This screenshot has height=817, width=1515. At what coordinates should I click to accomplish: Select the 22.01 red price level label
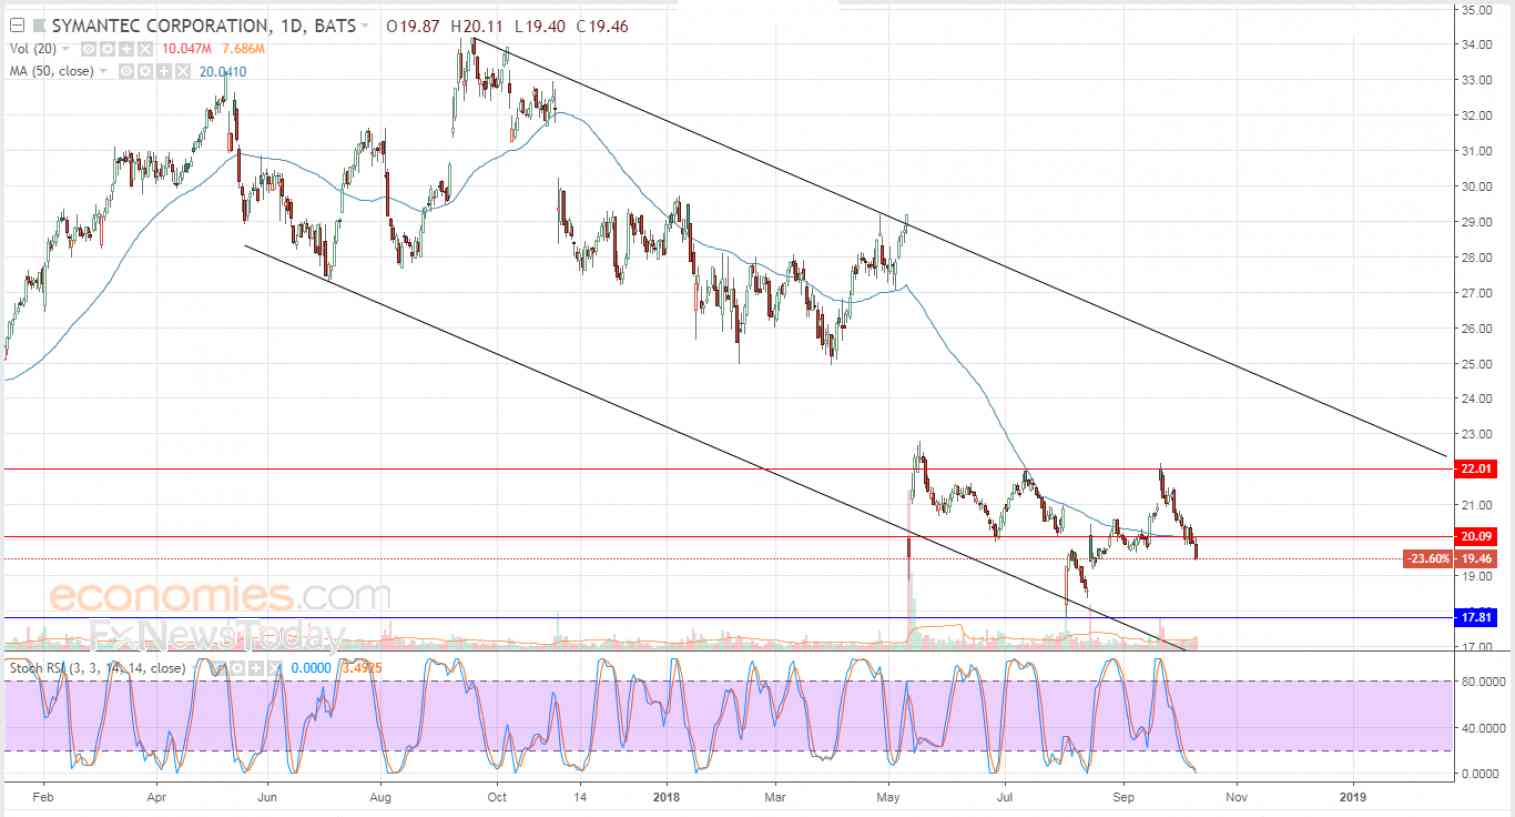pyautogui.click(x=1476, y=468)
